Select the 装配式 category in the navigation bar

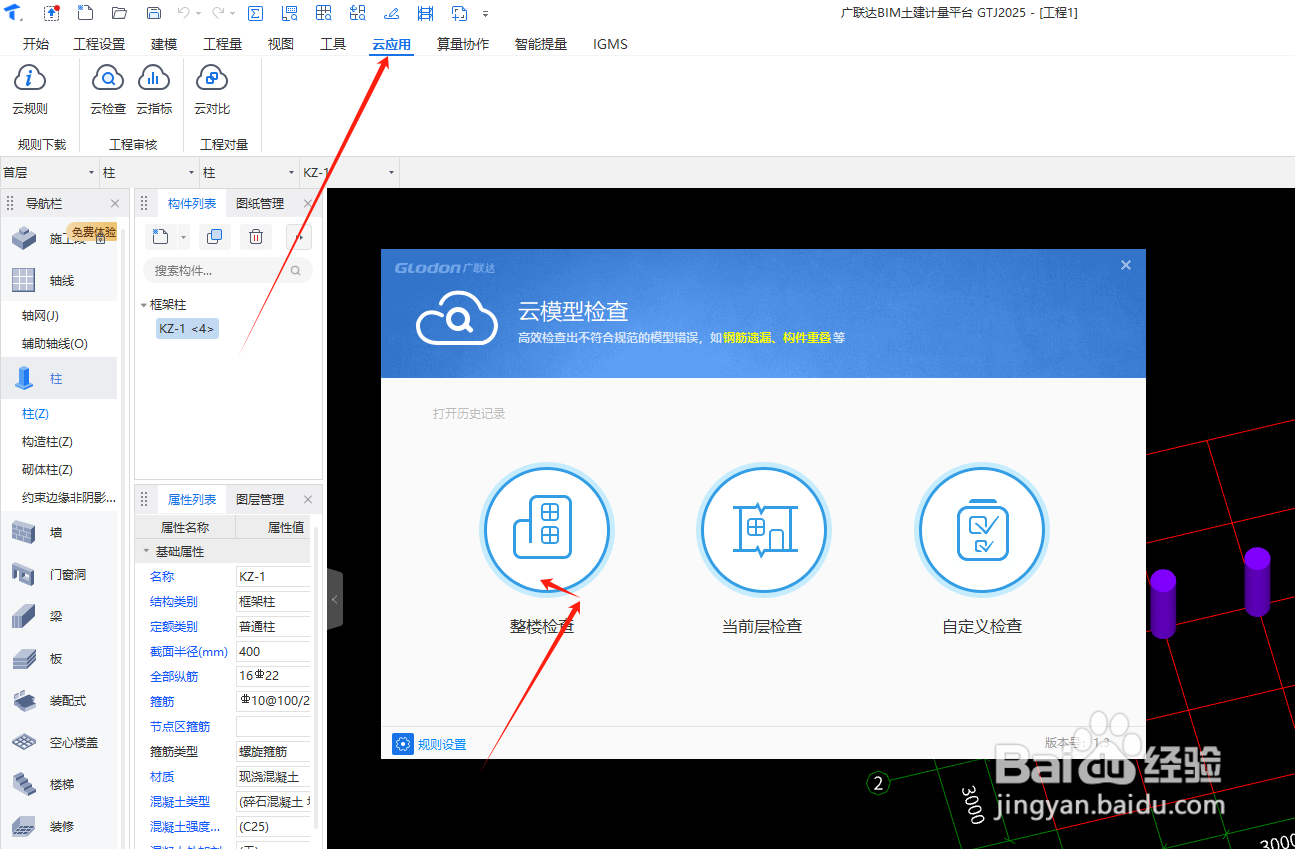[58, 700]
